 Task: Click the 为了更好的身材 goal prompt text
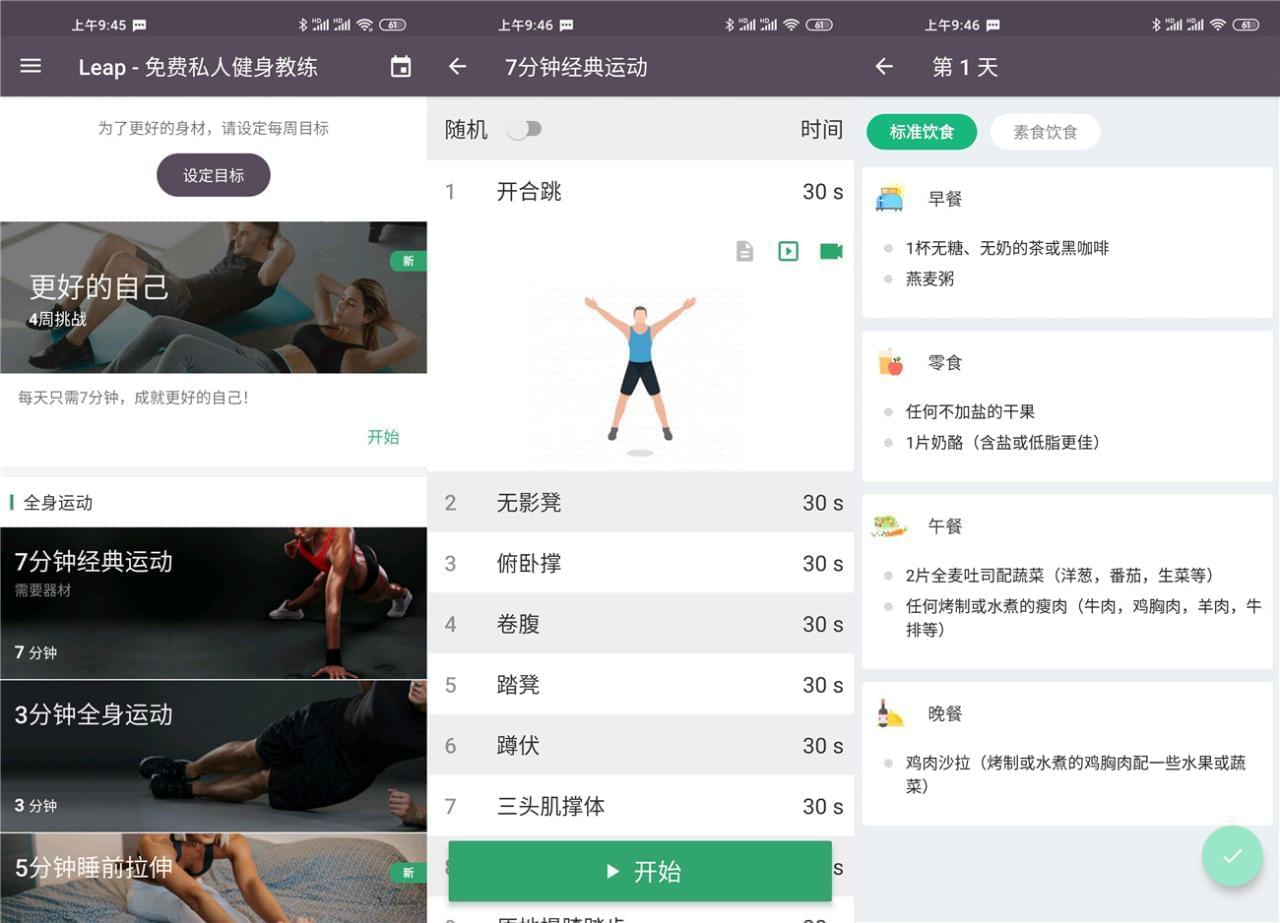(x=213, y=128)
